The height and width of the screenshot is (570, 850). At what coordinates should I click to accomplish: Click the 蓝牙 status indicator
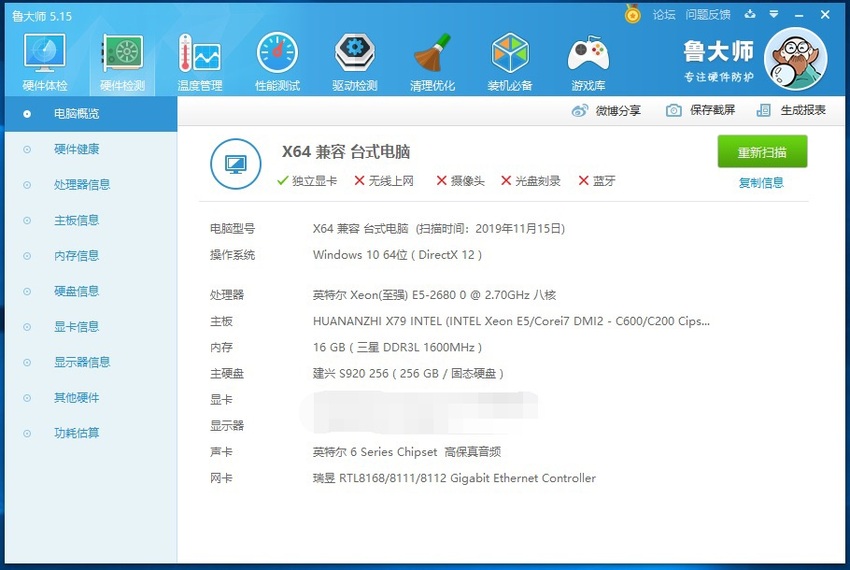(x=597, y=181)
